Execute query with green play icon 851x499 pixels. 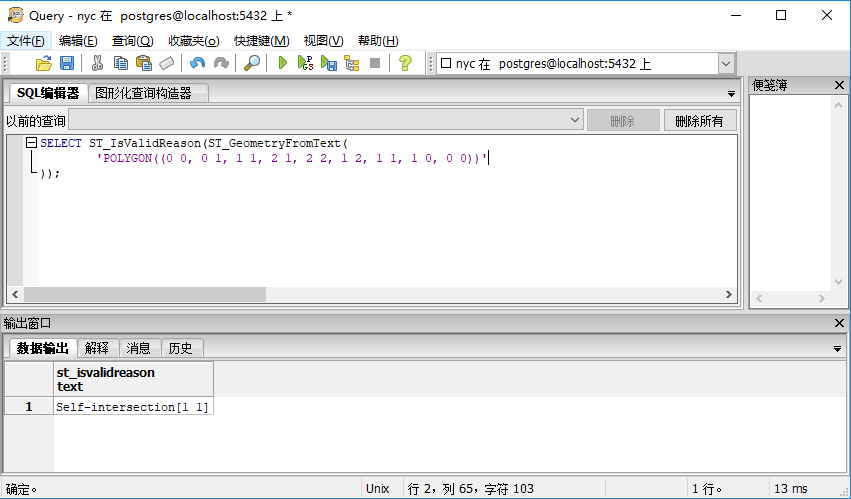pos(282,64)
